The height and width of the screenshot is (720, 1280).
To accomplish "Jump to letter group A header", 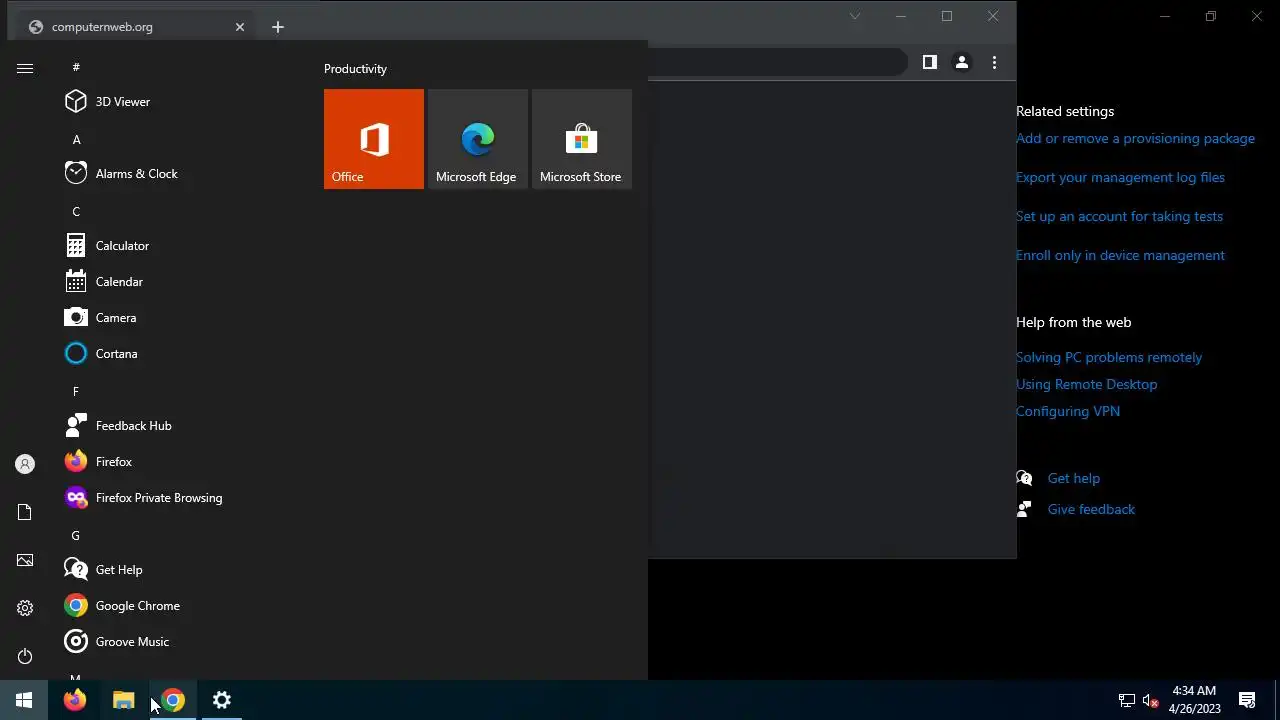I will (76, 139).
